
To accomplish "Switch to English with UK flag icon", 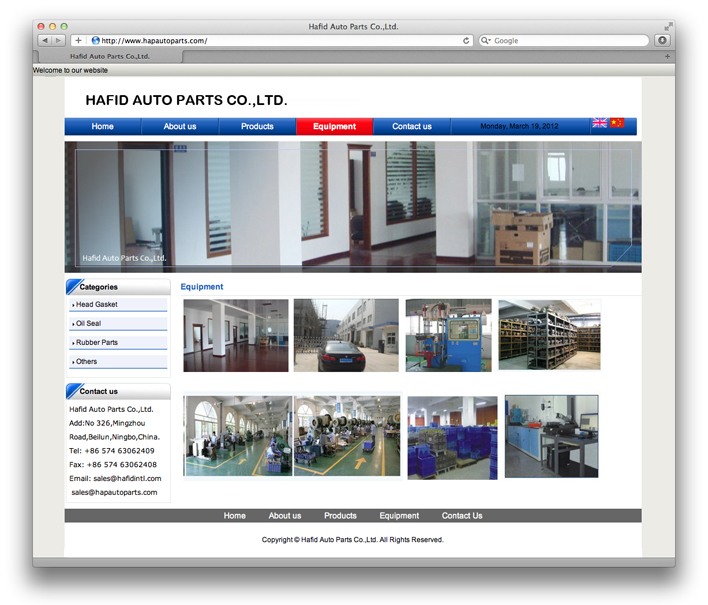I will 600,123.
